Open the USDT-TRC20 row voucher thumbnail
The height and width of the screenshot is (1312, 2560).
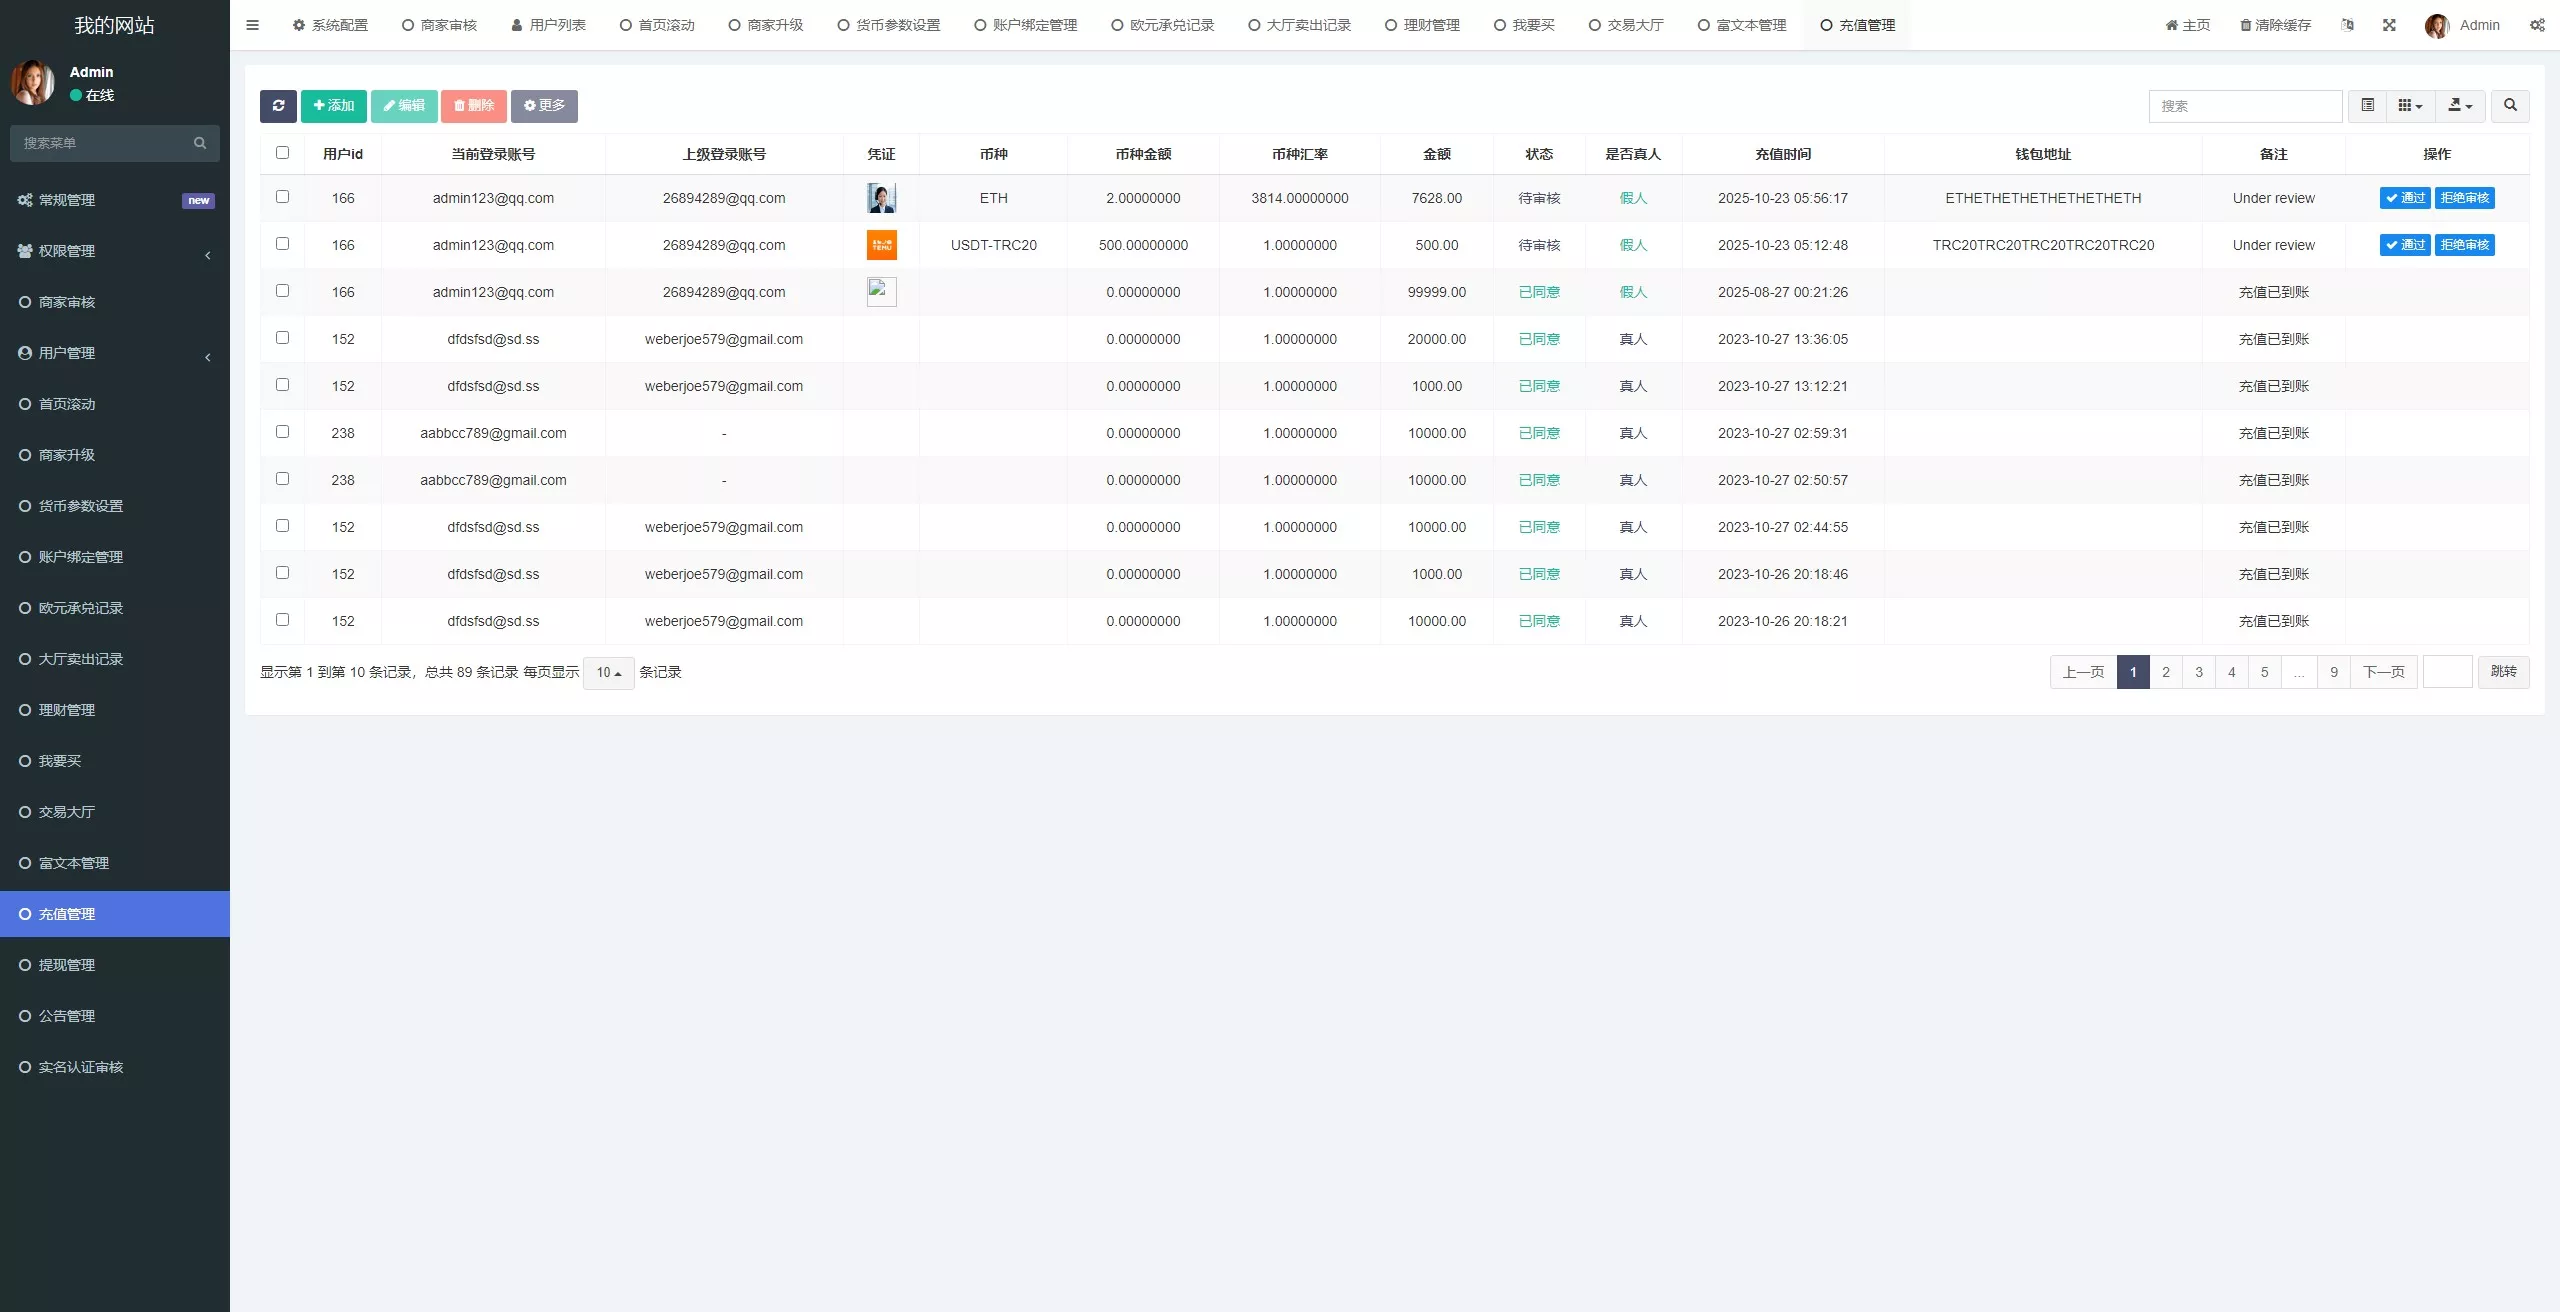click(x=881, y=245)
